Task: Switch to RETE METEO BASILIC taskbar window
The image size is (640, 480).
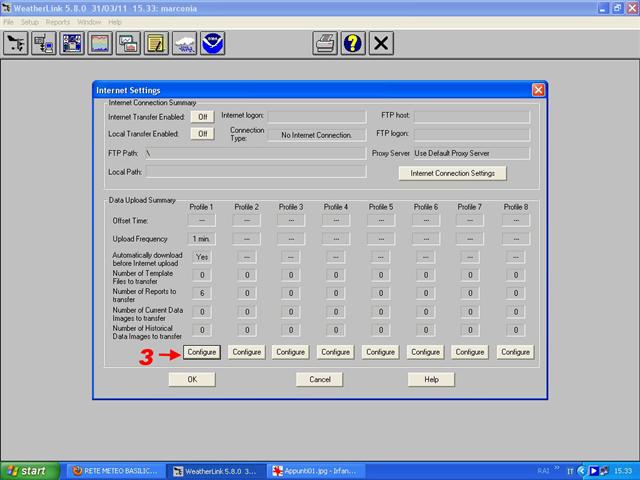Action: click(116, 471)
